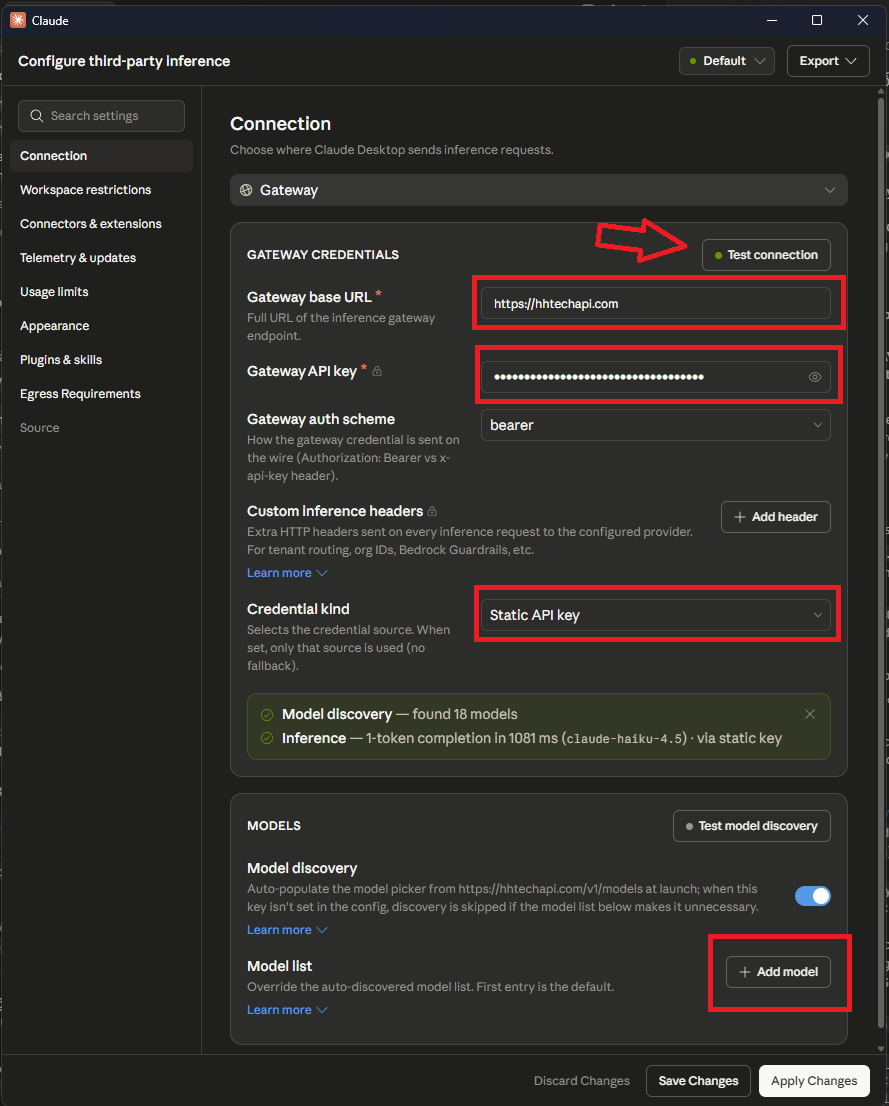Image resolution: width=889 pixels, height=1106 pixels.
Task: Expand Learn more under Model list
Action: point(287,1010)
